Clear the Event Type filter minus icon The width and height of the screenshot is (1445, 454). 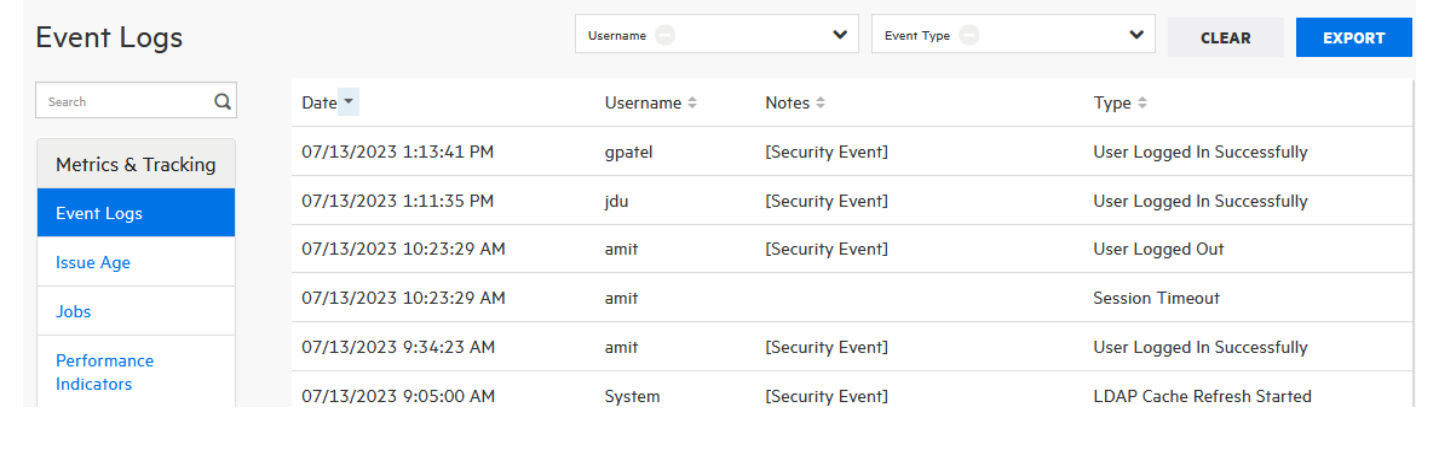[969, 35]
